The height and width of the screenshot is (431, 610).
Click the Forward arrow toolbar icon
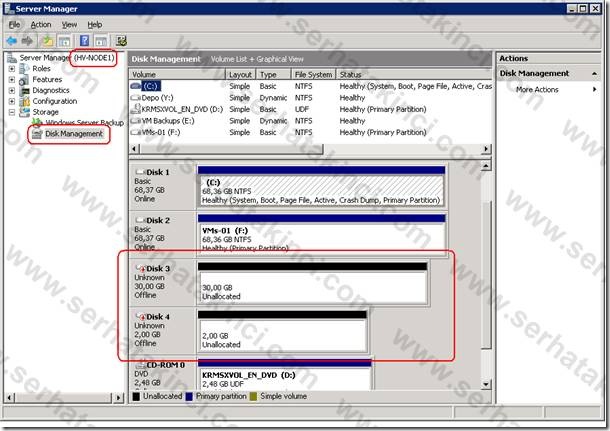(x=27, y=41)
